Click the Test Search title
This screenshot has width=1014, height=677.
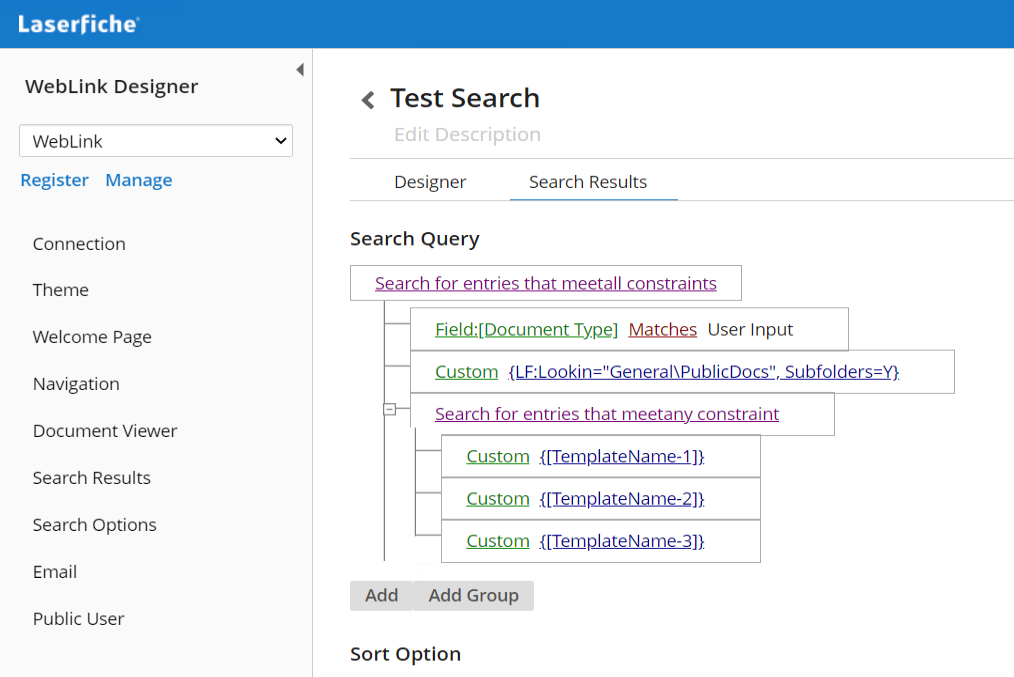point(465,98)
